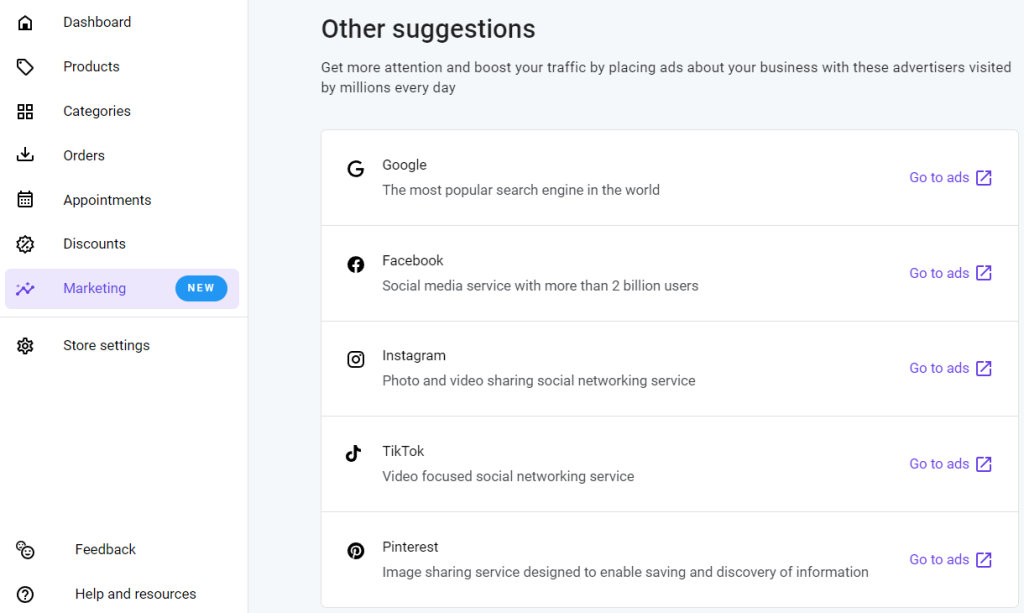Click the Pinterest logo icon
The width and height of the screenshot is (1024, 613).
coord(356,551)
